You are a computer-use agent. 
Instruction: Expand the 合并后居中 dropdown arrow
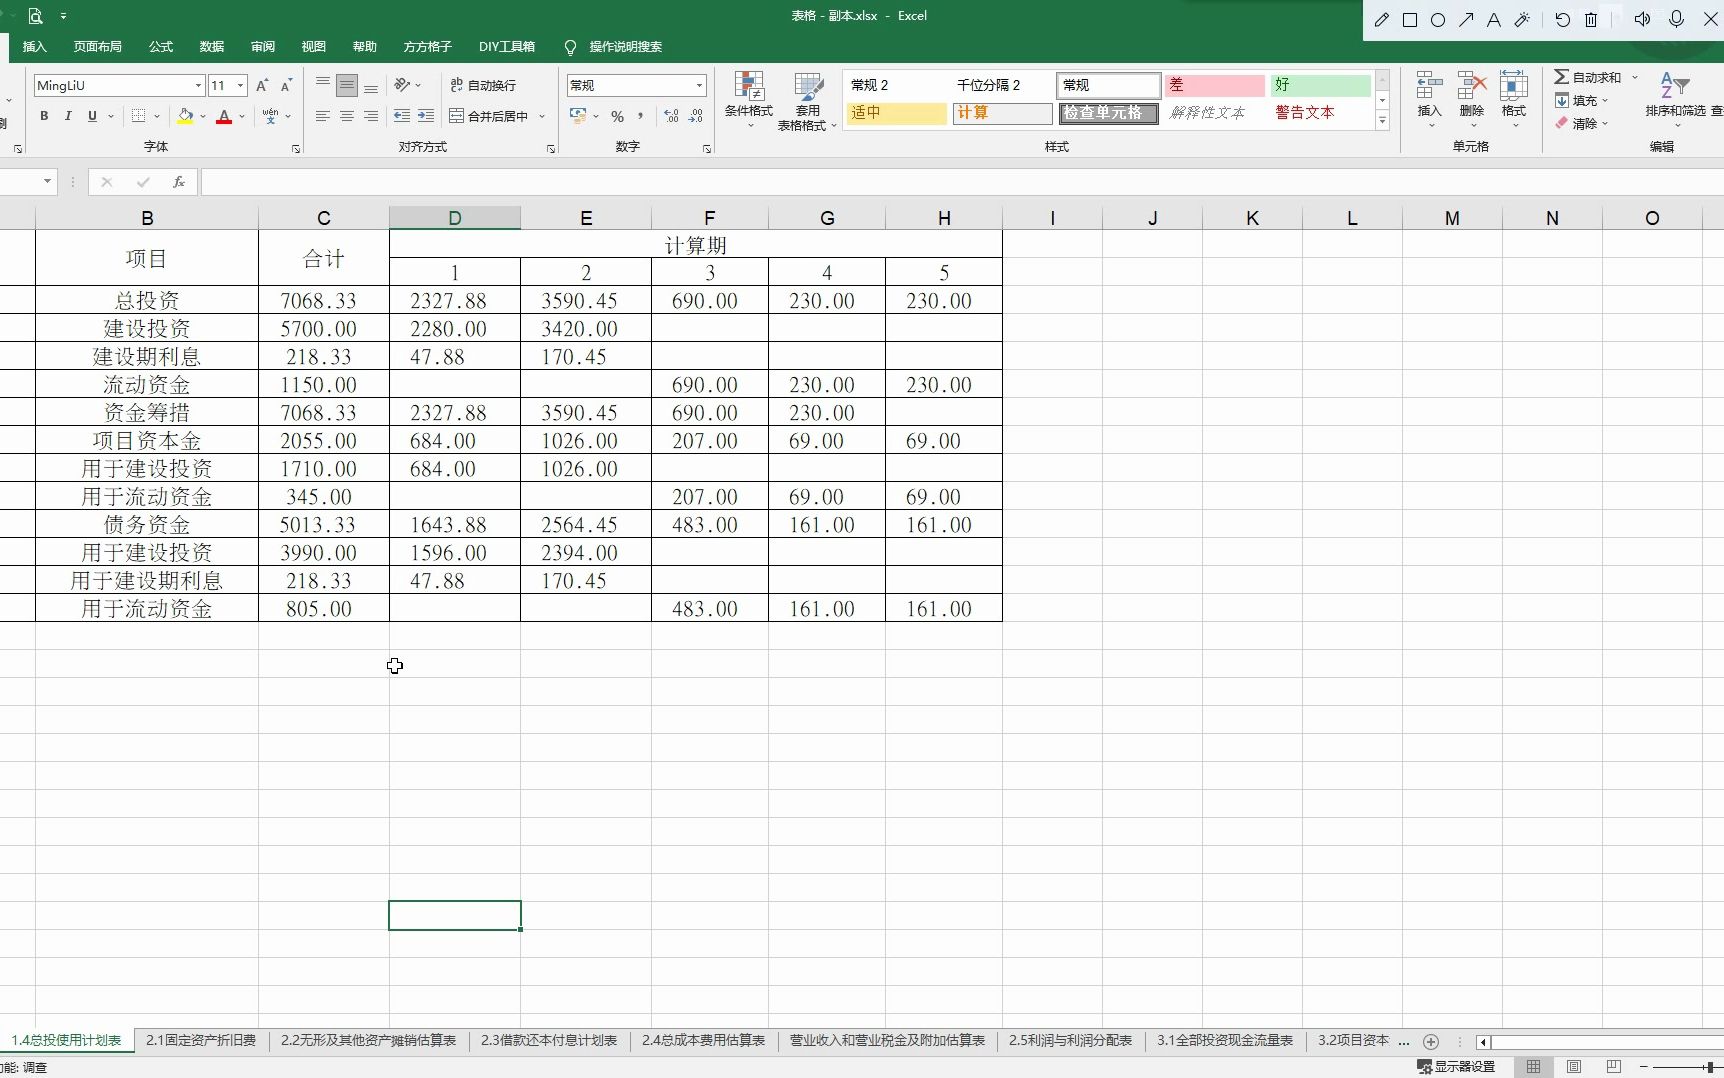(543, 116)
